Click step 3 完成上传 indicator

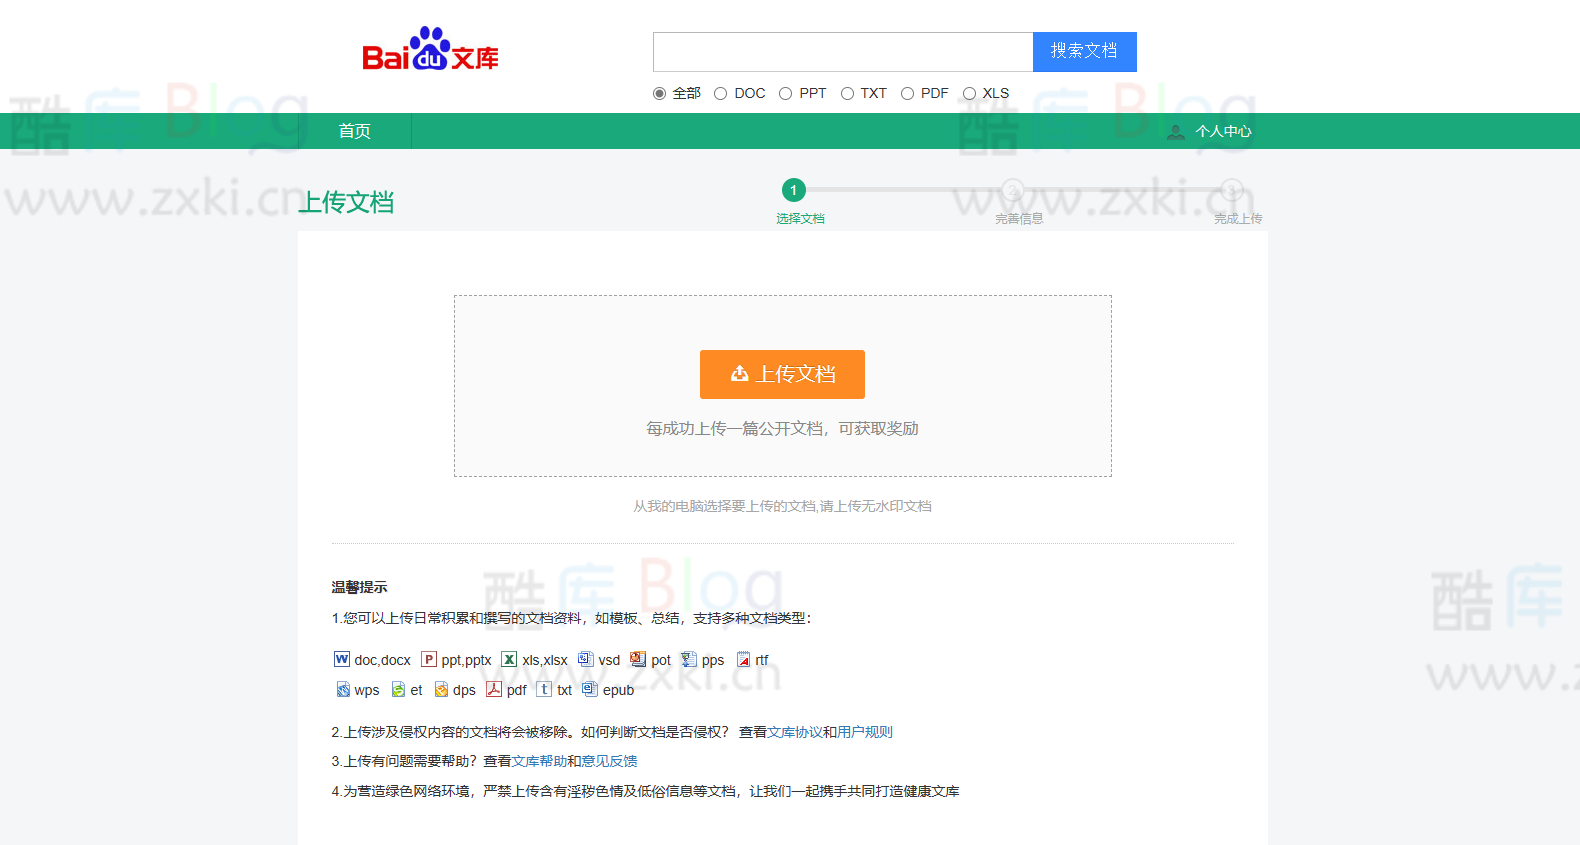click(x=1232, y=190)
